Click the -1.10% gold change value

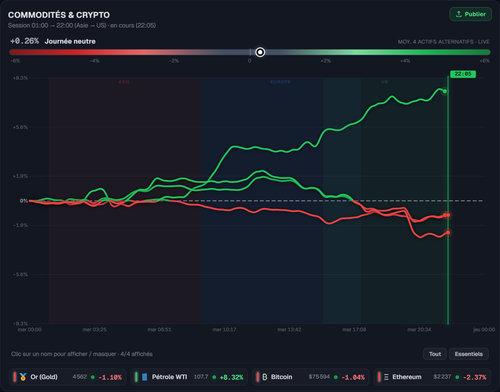point(110,377)
